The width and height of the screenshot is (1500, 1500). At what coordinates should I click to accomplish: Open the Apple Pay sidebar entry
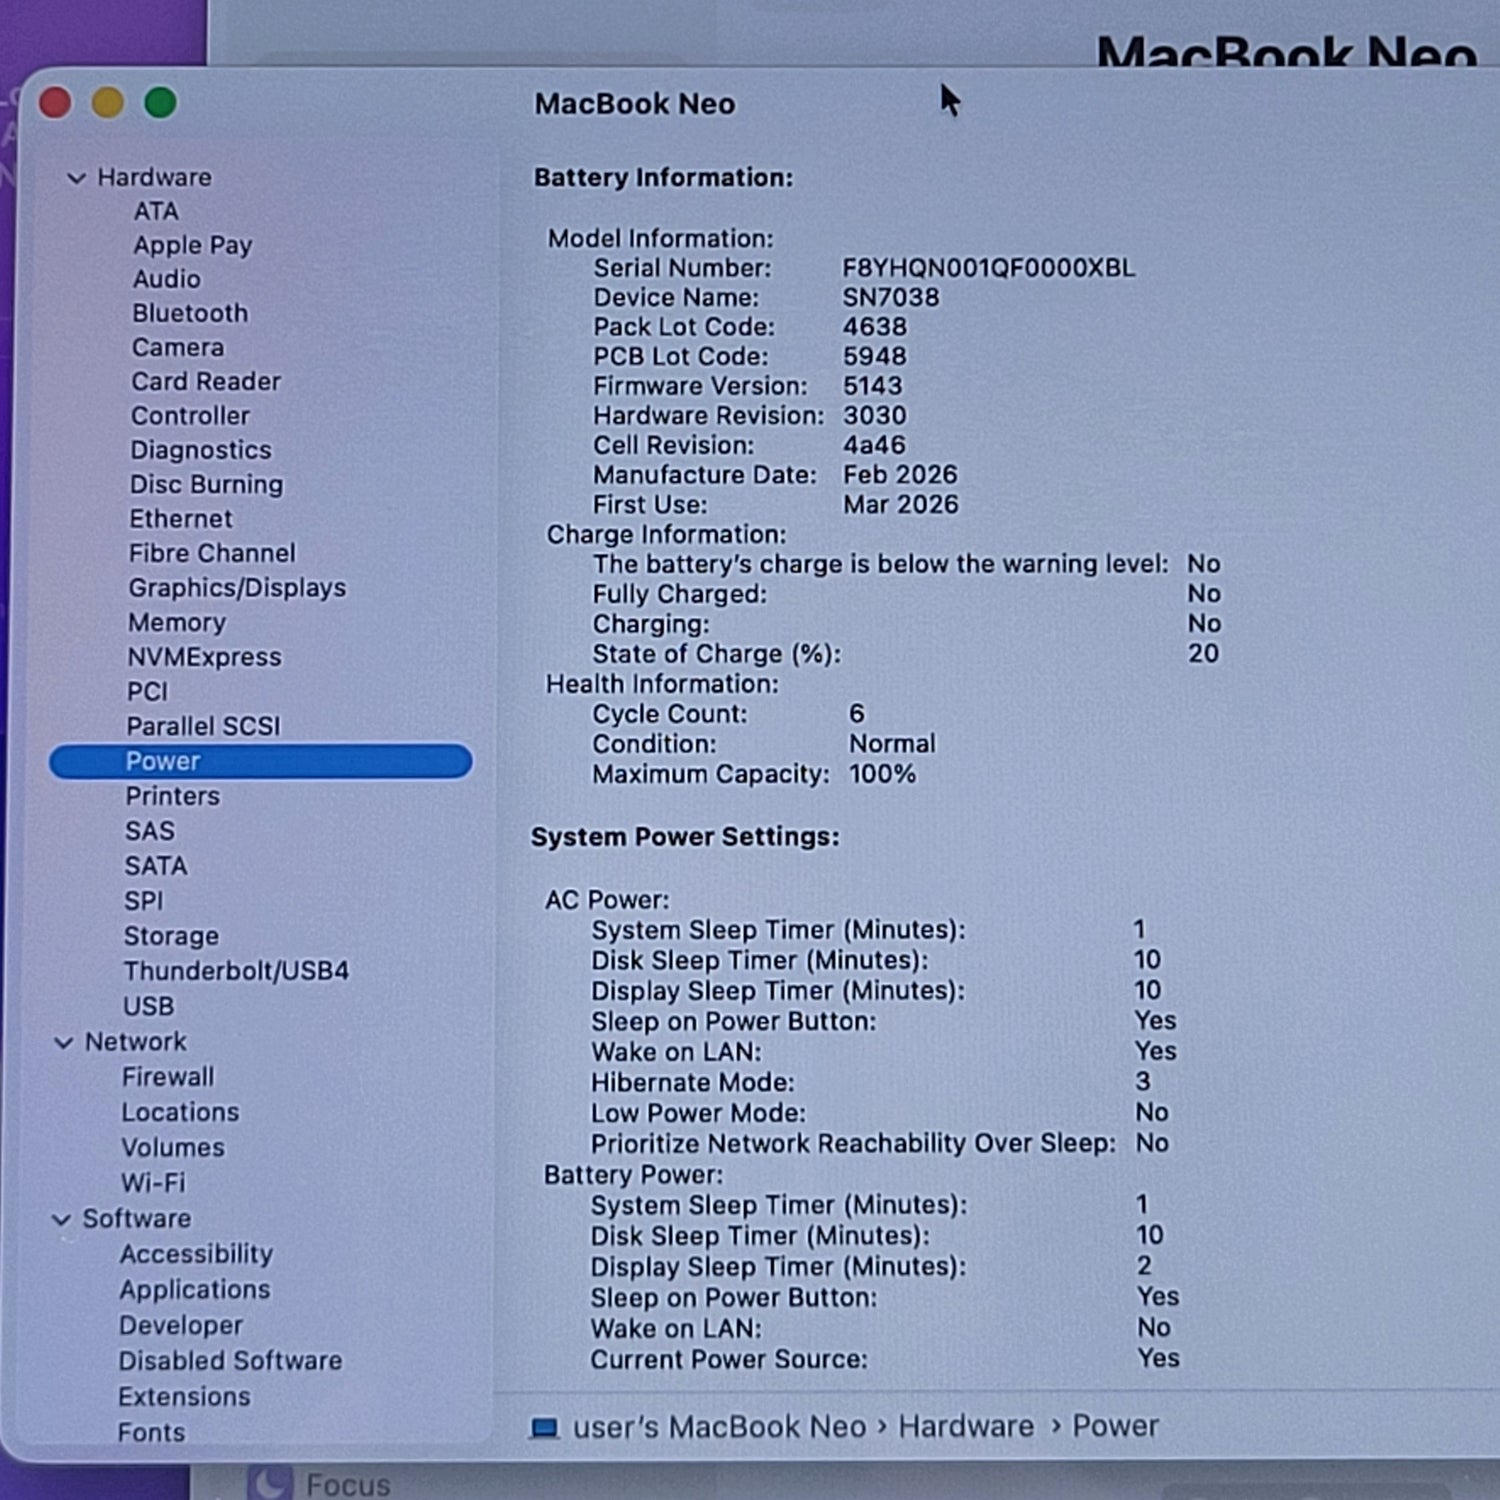pyautogui.click(x=193, y=246)
